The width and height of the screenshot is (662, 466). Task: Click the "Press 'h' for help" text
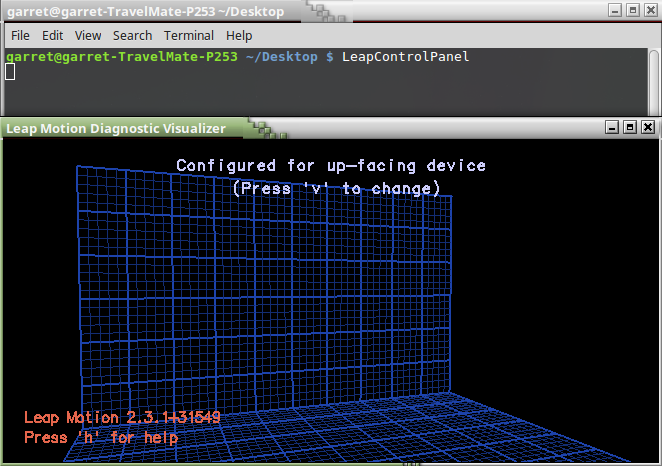101,438
